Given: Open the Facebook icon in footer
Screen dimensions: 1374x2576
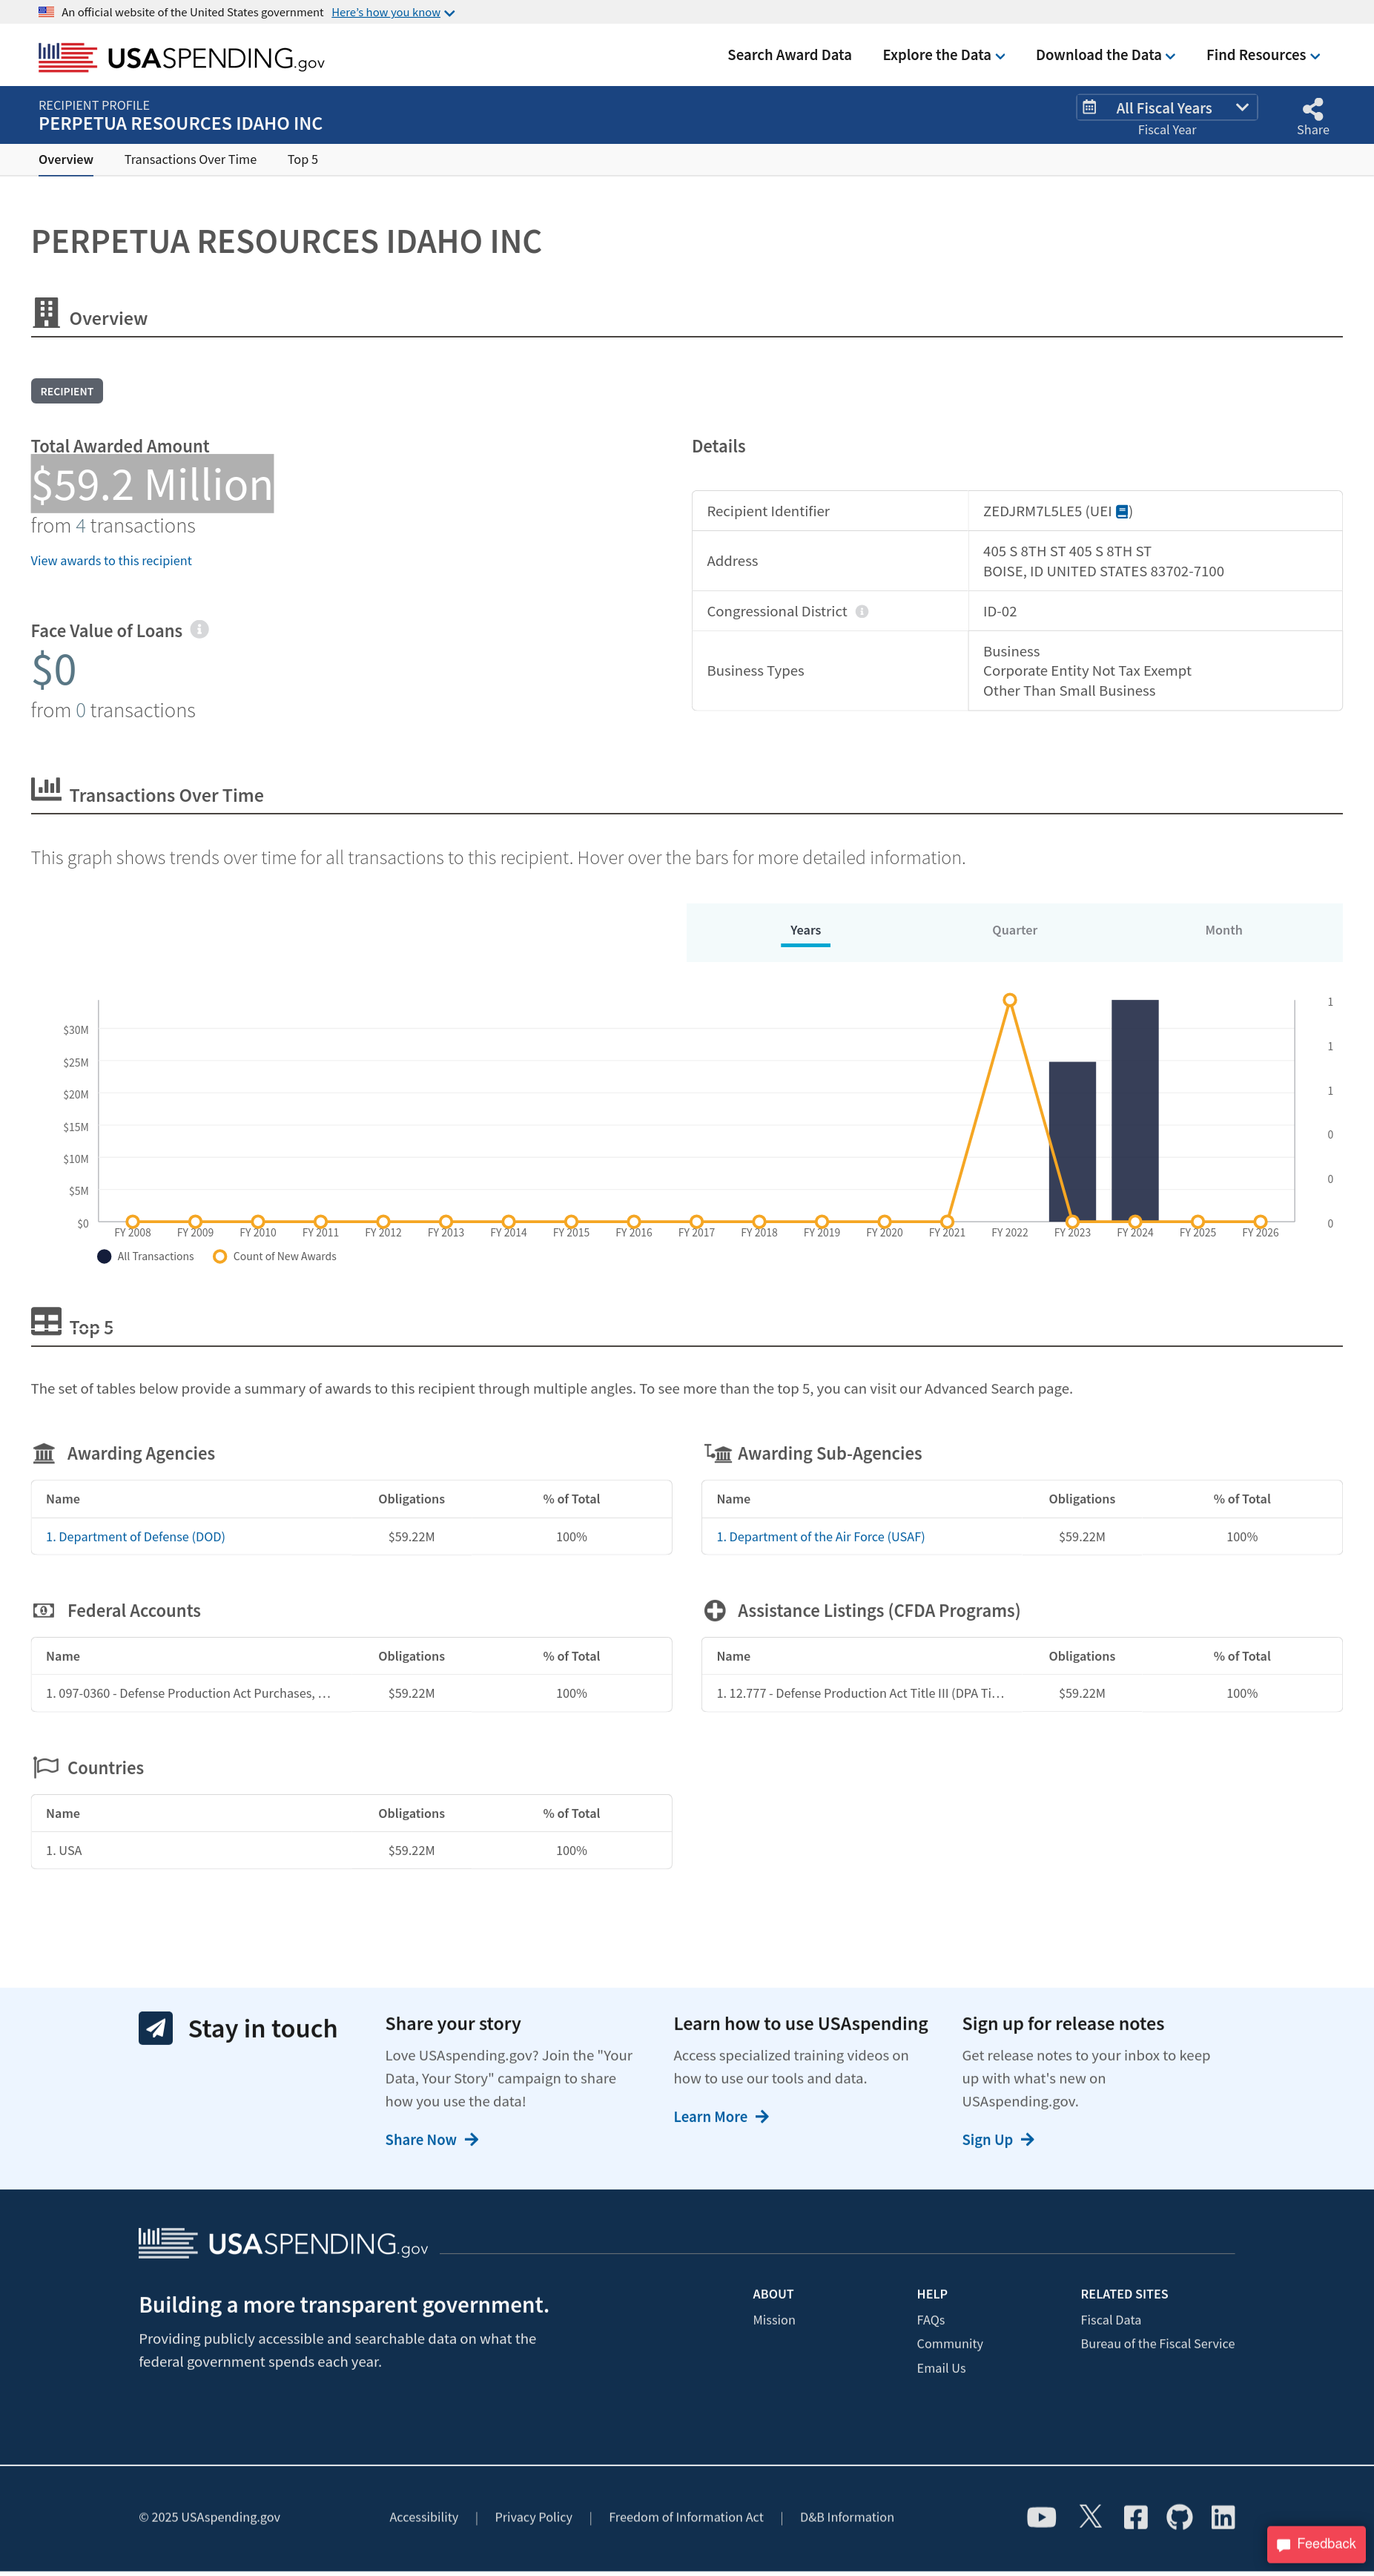Looking at the screenshot, I should pyautogui.click(x=1135, y=2517).
